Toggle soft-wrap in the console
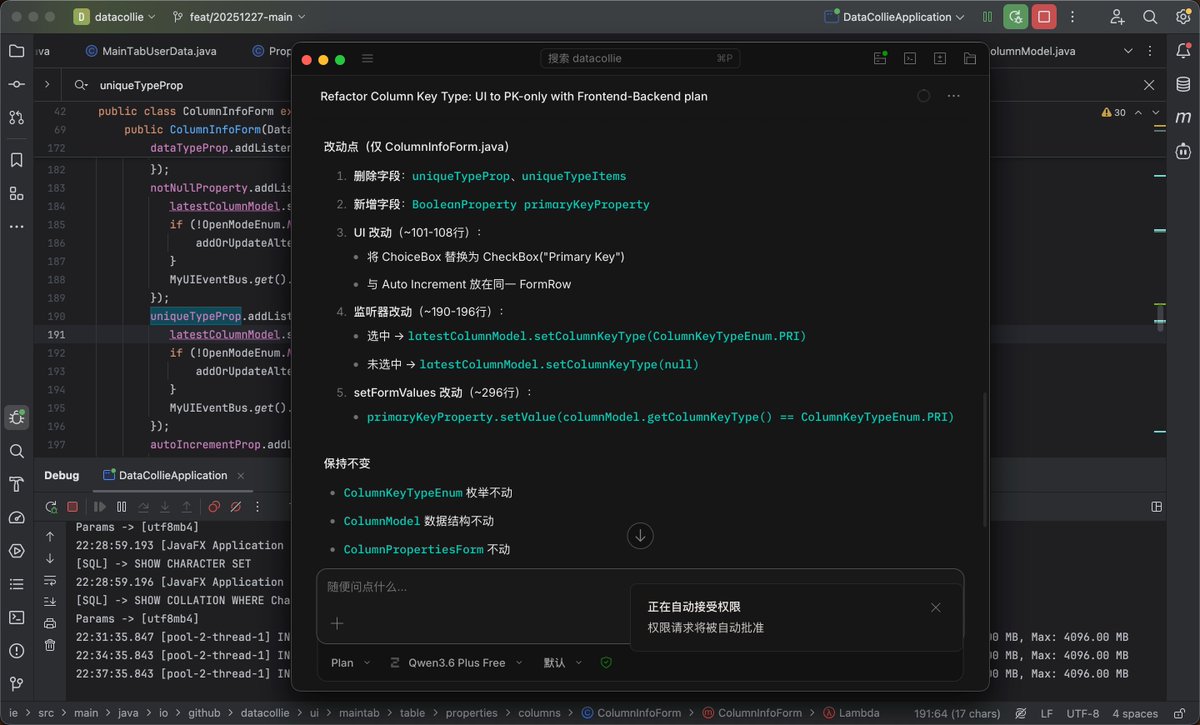The height and width of the screenshot is (725, 1200). click(50, 580)
